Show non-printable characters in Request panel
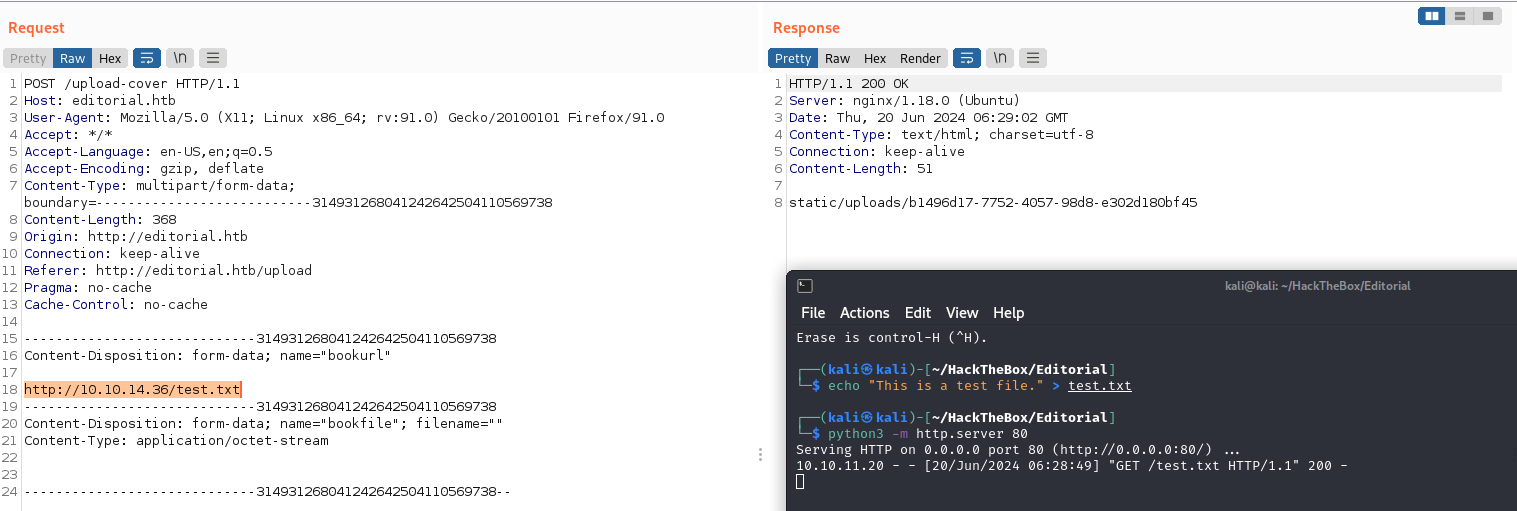 180,58
